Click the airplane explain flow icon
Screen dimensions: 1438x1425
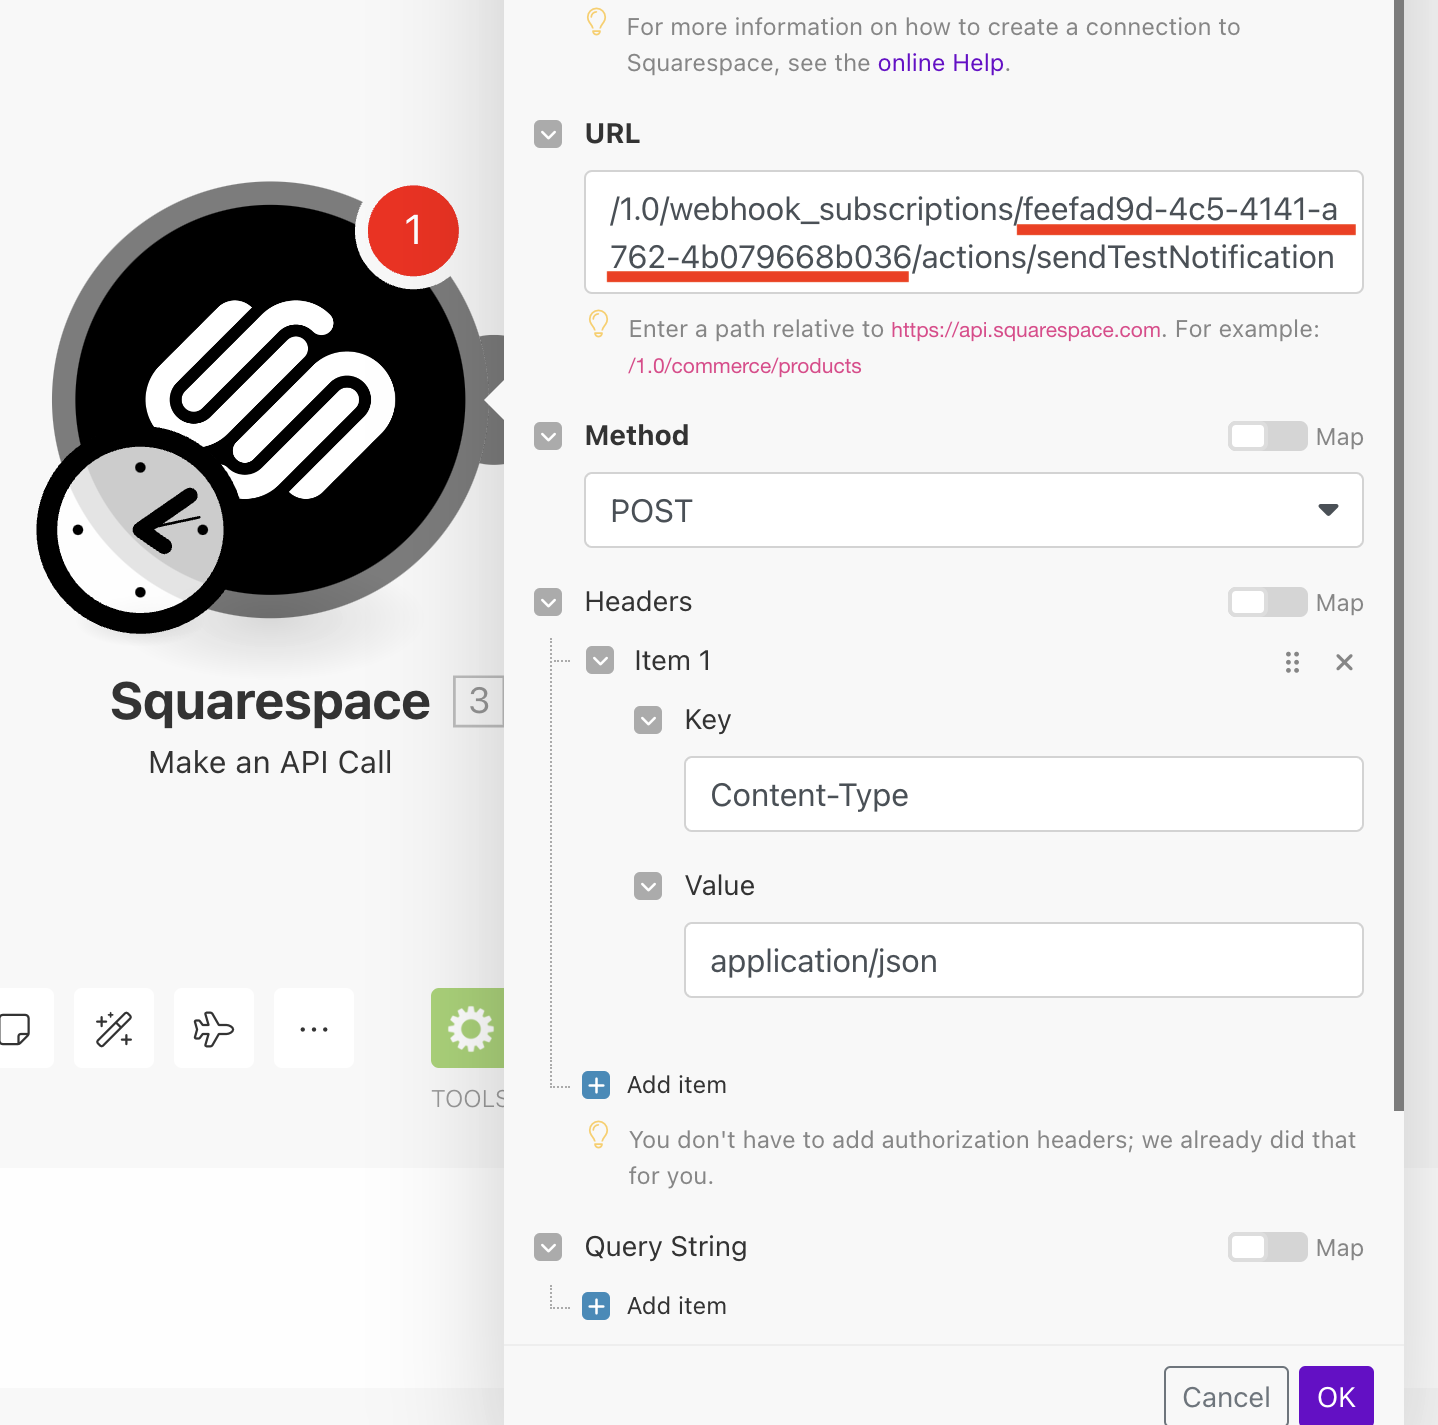pyautogui.click(x=214, y=1028)
